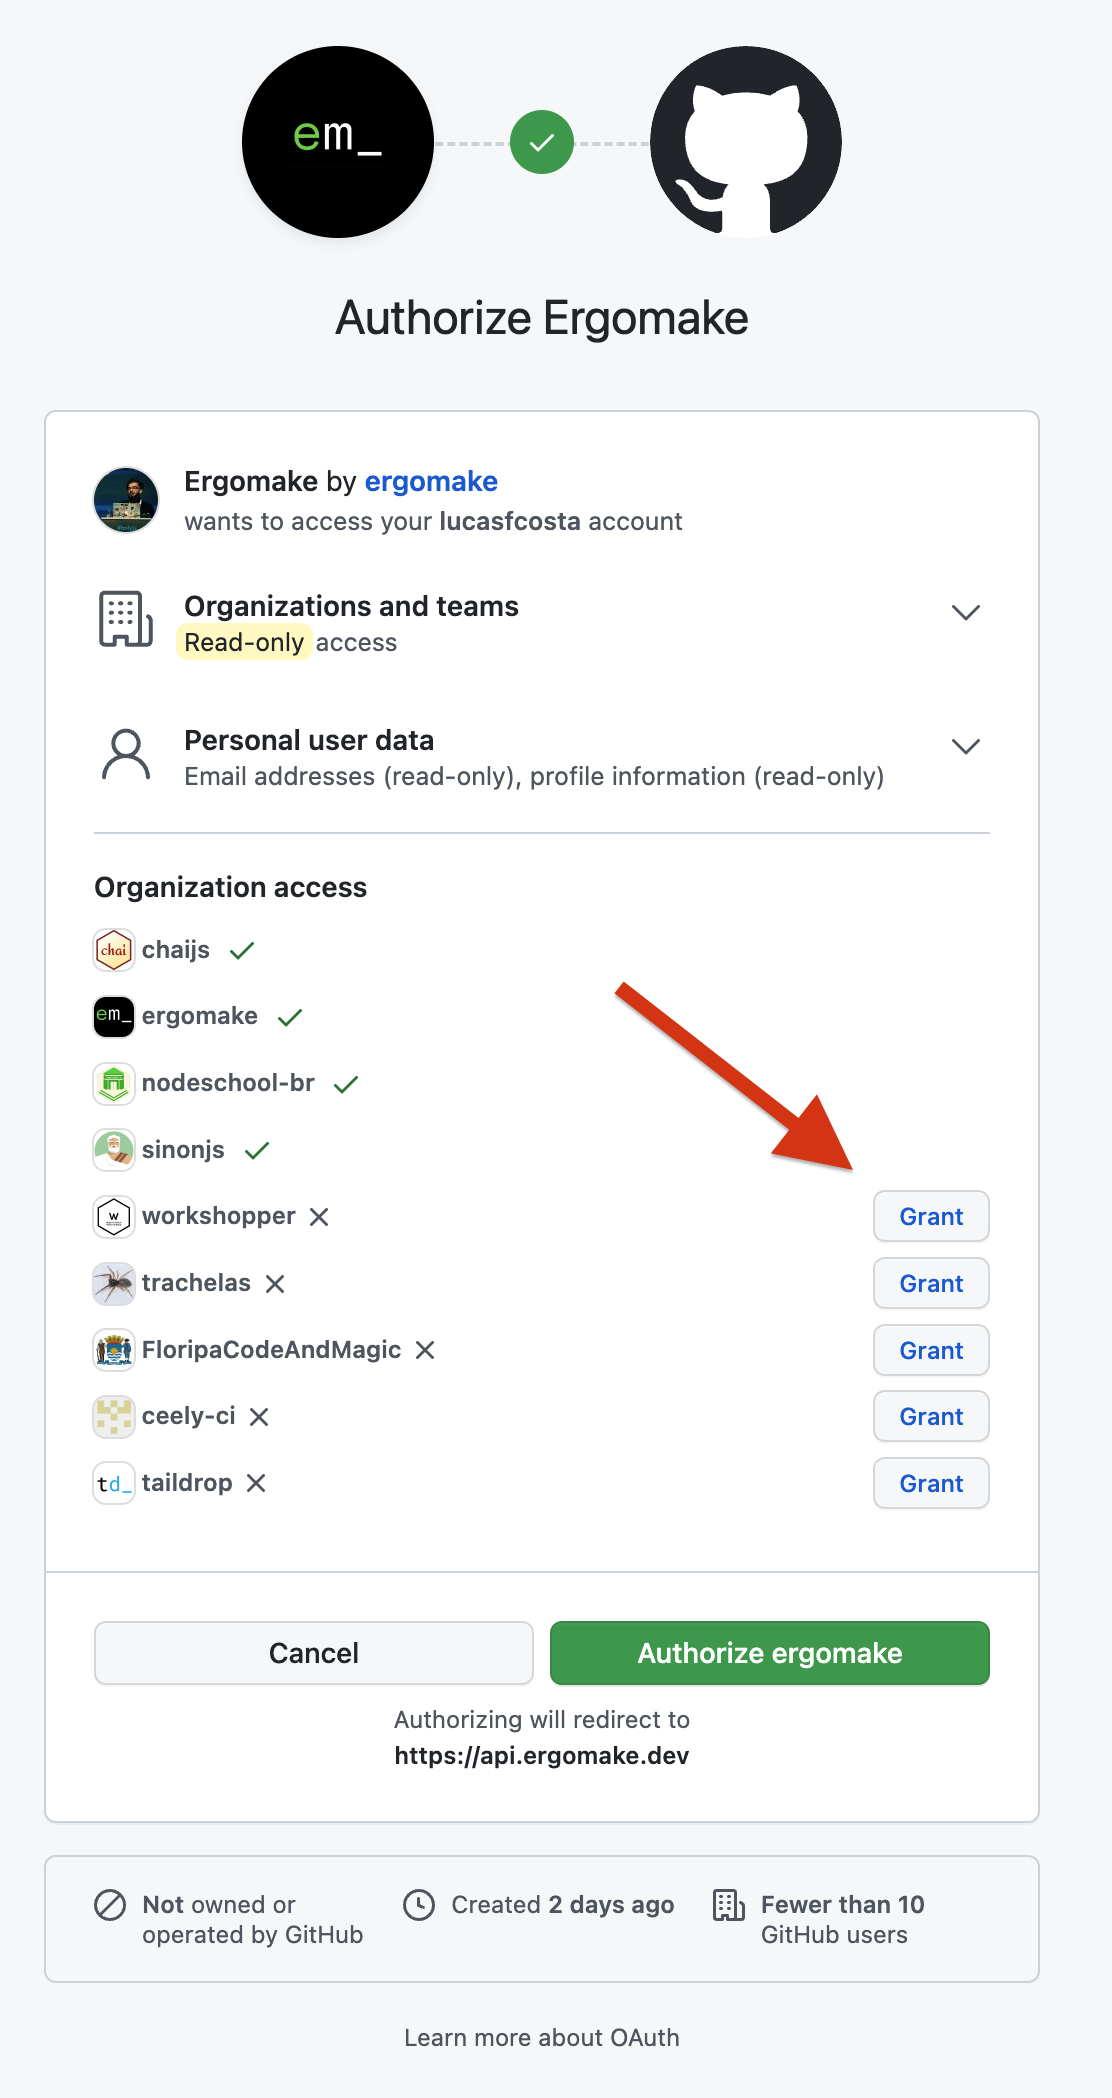Grant access to trachelas organization
1112x2098 pixels.
point(931,1283)
